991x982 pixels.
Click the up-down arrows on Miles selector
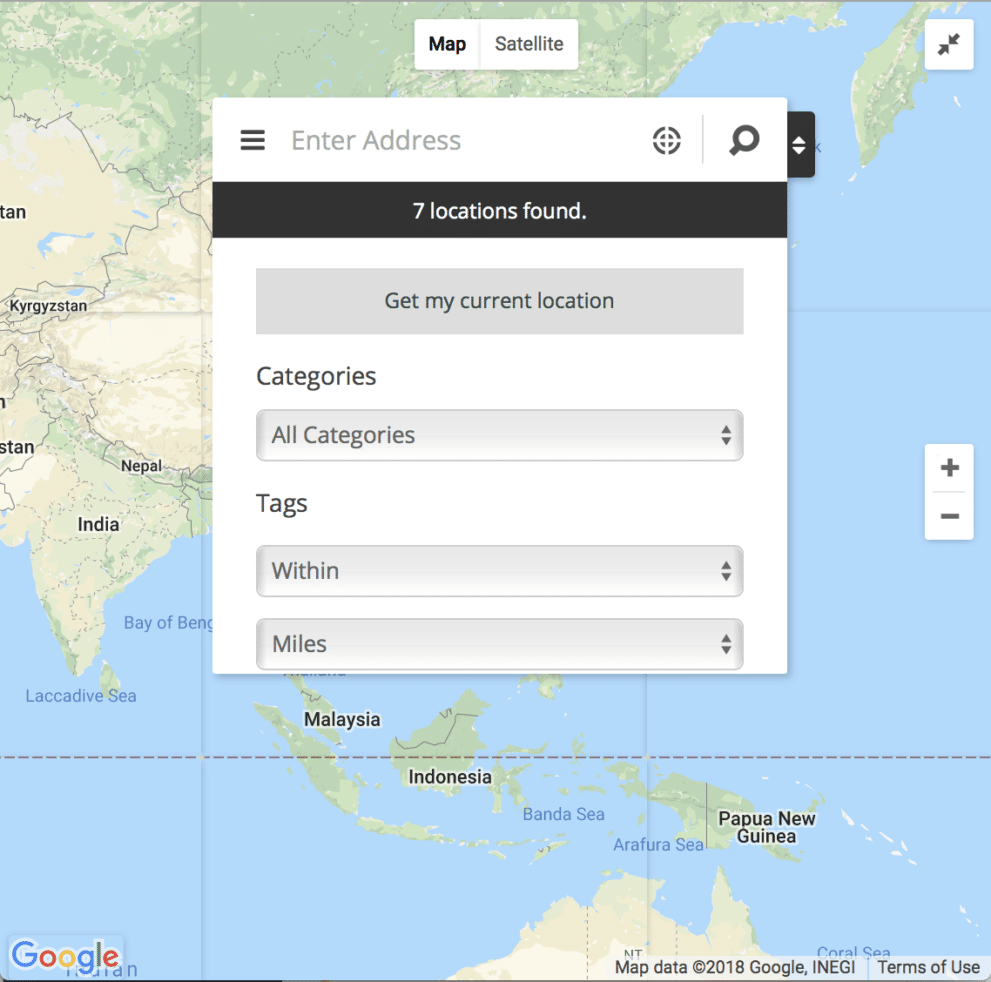click(726, 644)
